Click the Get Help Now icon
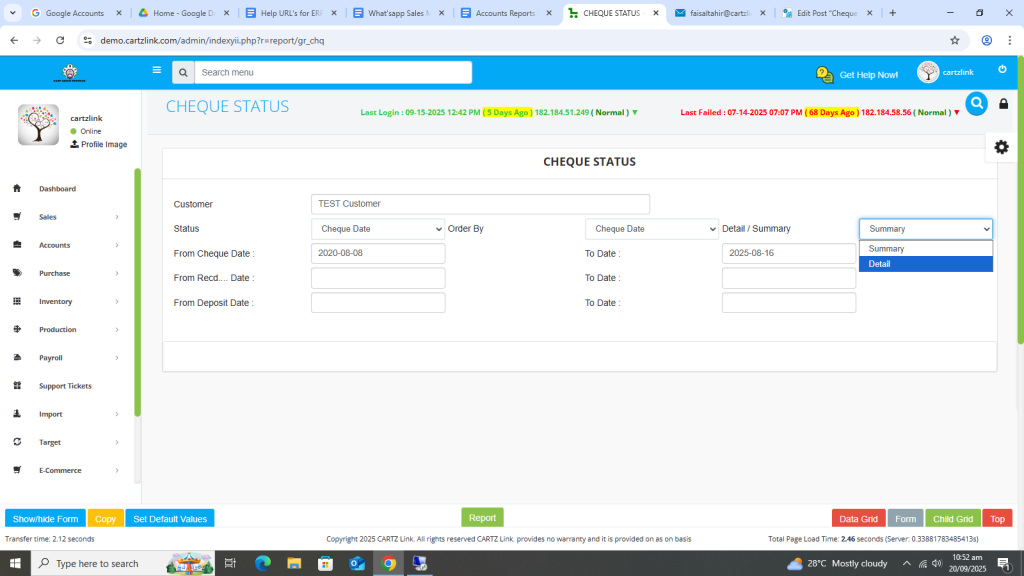The height and width of the screenshot is (576, 1024). 825,74
